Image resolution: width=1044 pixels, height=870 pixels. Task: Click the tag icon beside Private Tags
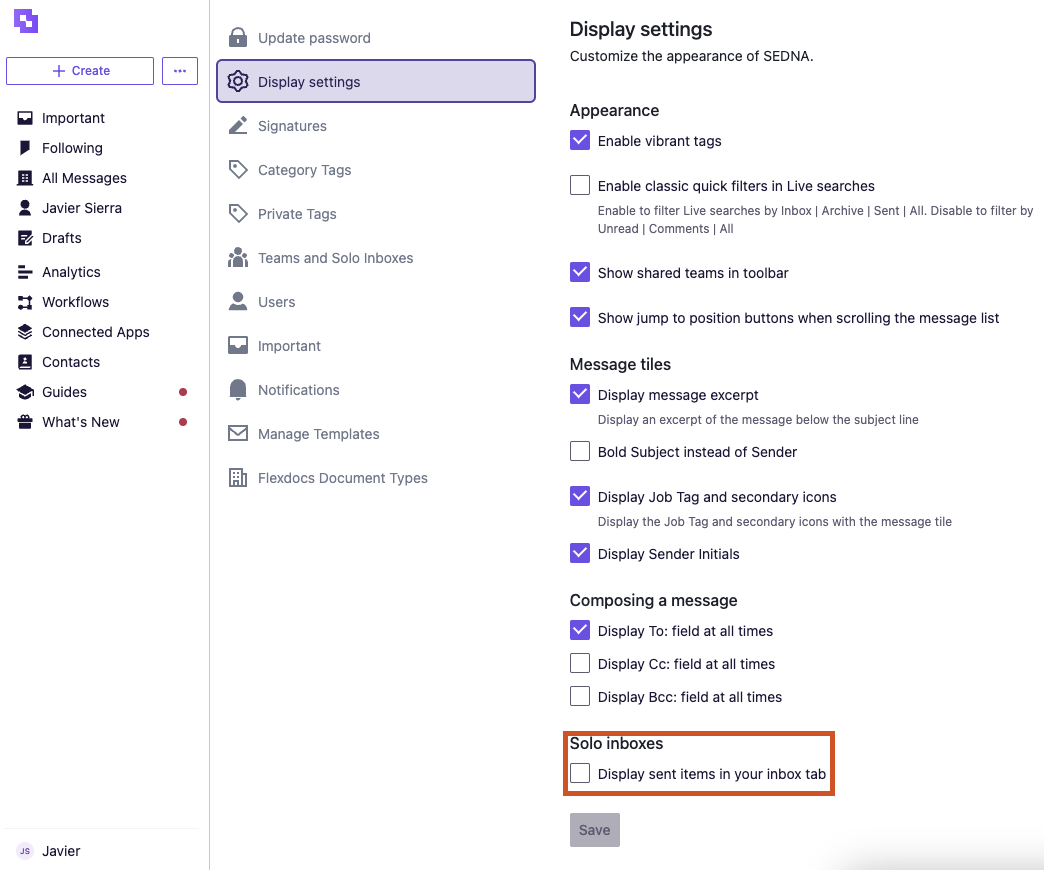pos(238,213)
